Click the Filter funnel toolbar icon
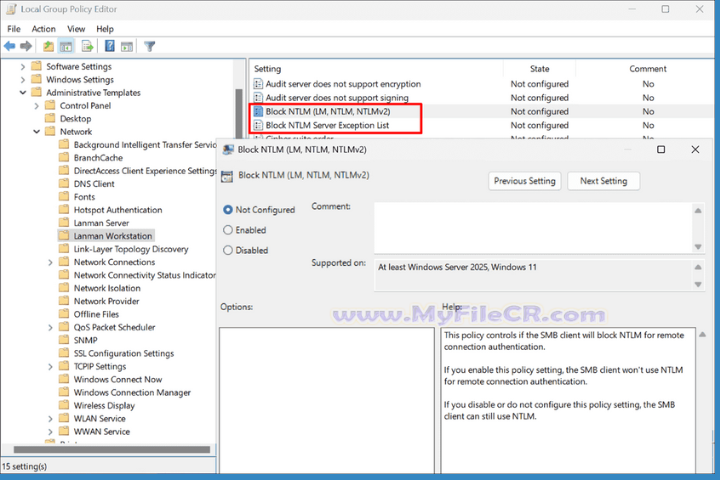Image resolution: width=720 pixels, height=480 pixels. (x=150, y=46)
